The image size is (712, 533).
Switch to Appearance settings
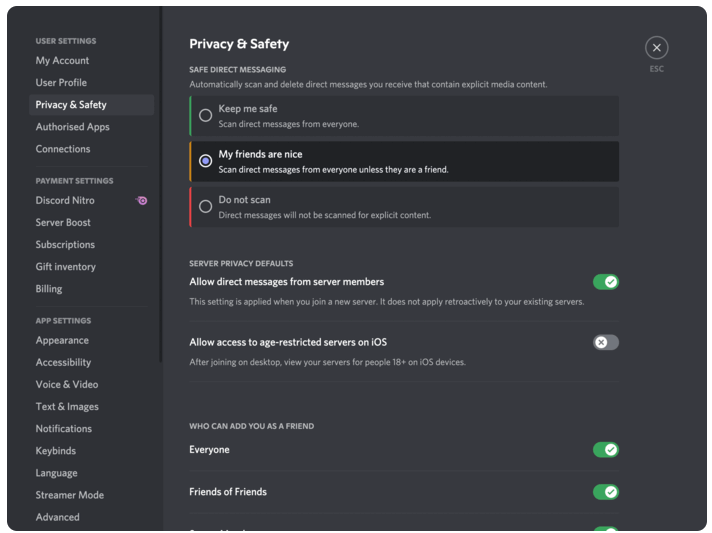(x=62, y=340)
